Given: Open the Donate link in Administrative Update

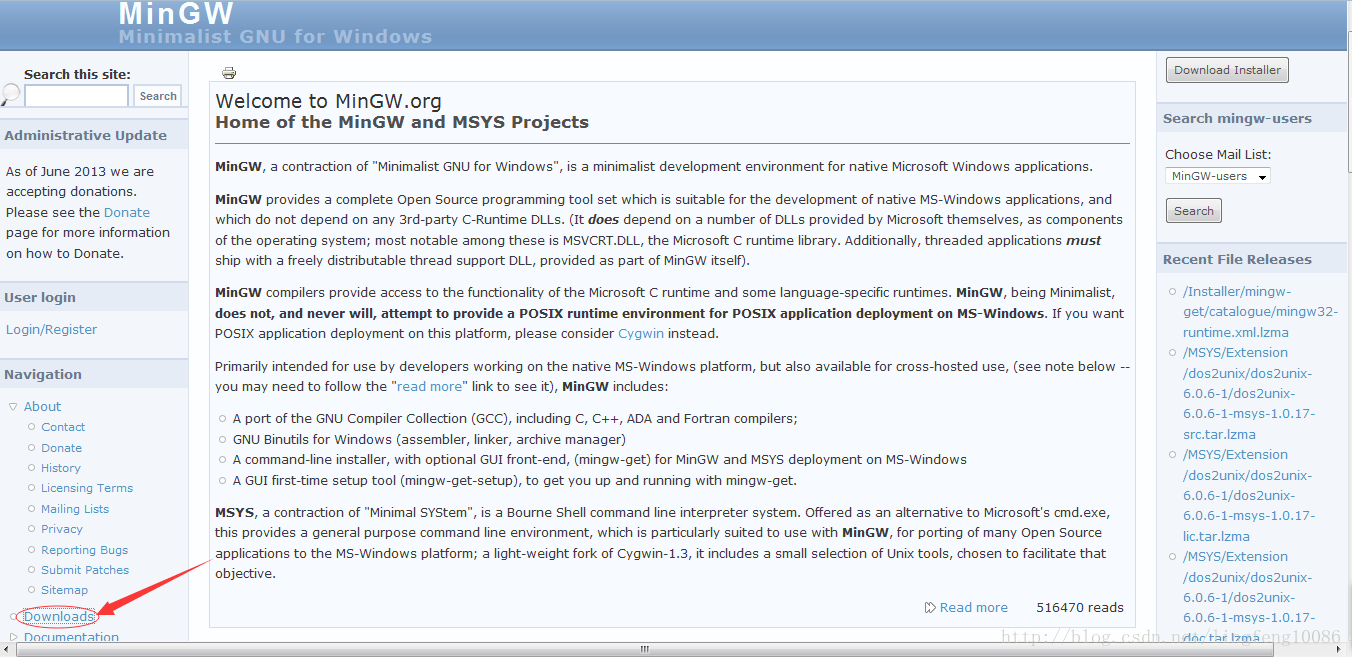Looking at the screenshot, I should [x=127, y=212].
